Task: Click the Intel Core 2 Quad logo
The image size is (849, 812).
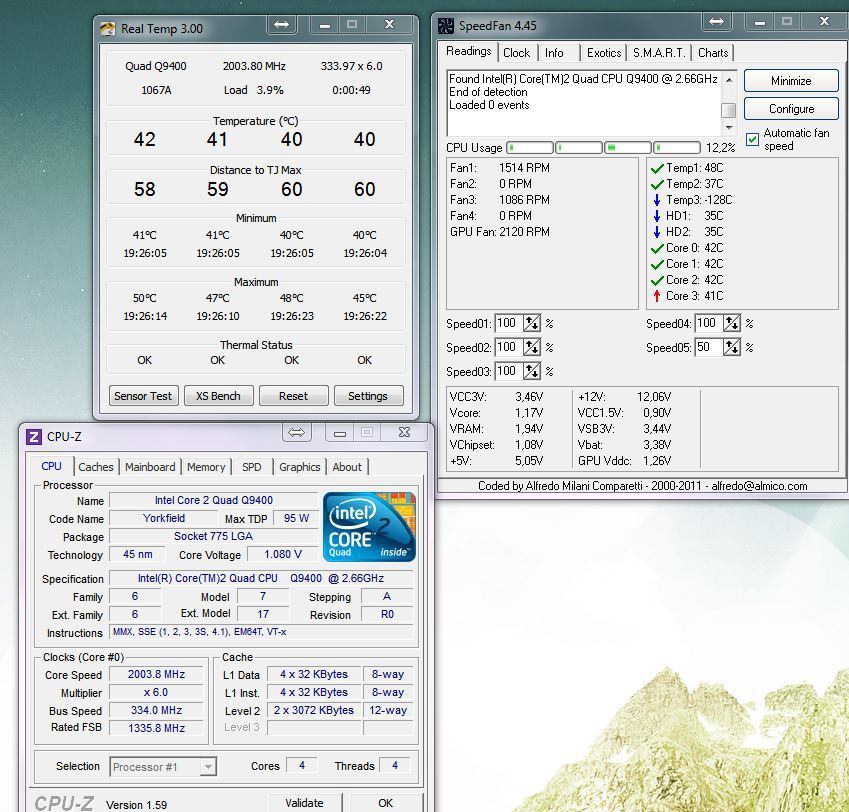Action: [369, 526]
